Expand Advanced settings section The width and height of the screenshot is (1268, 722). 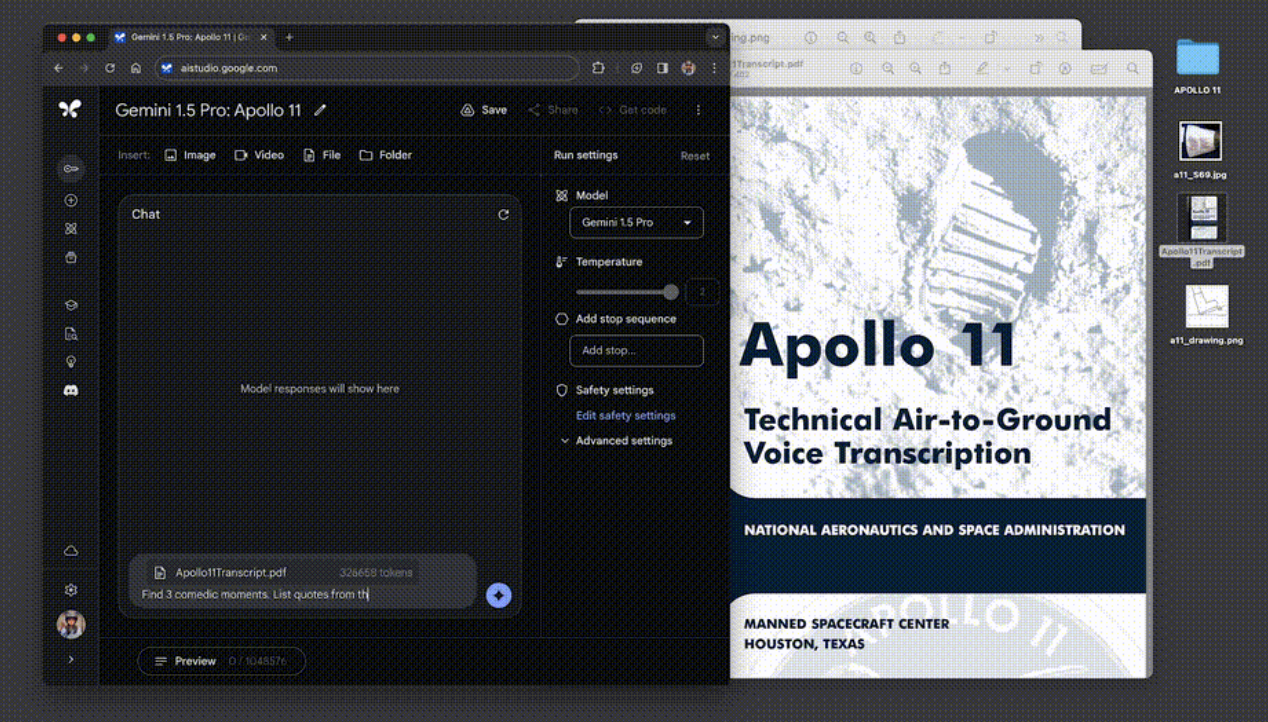click(616, 440)
